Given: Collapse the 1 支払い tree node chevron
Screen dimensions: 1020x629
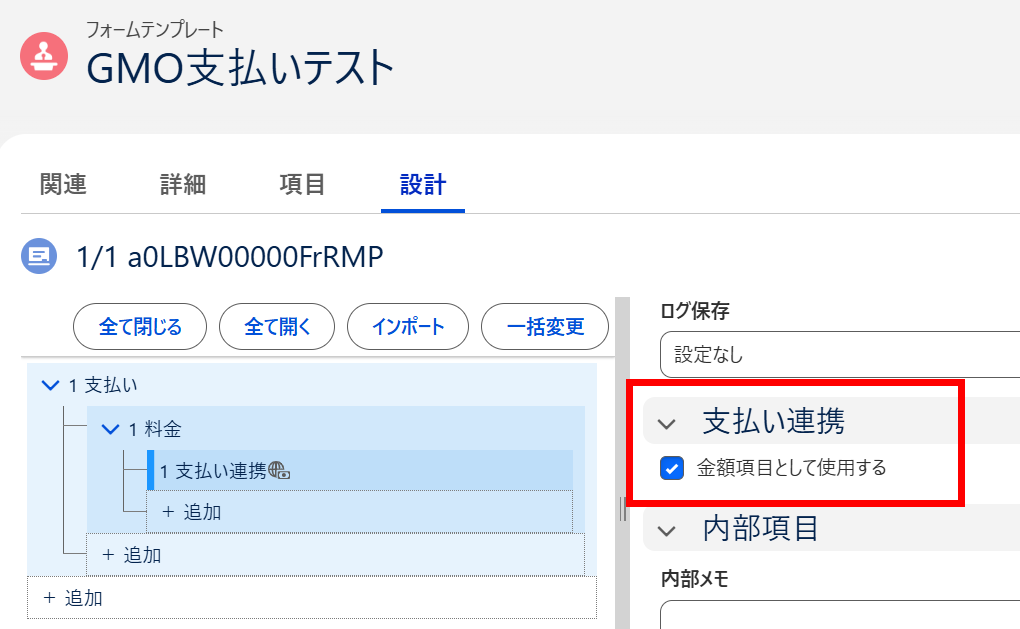Looking at the screenshot, I should 50,385.
